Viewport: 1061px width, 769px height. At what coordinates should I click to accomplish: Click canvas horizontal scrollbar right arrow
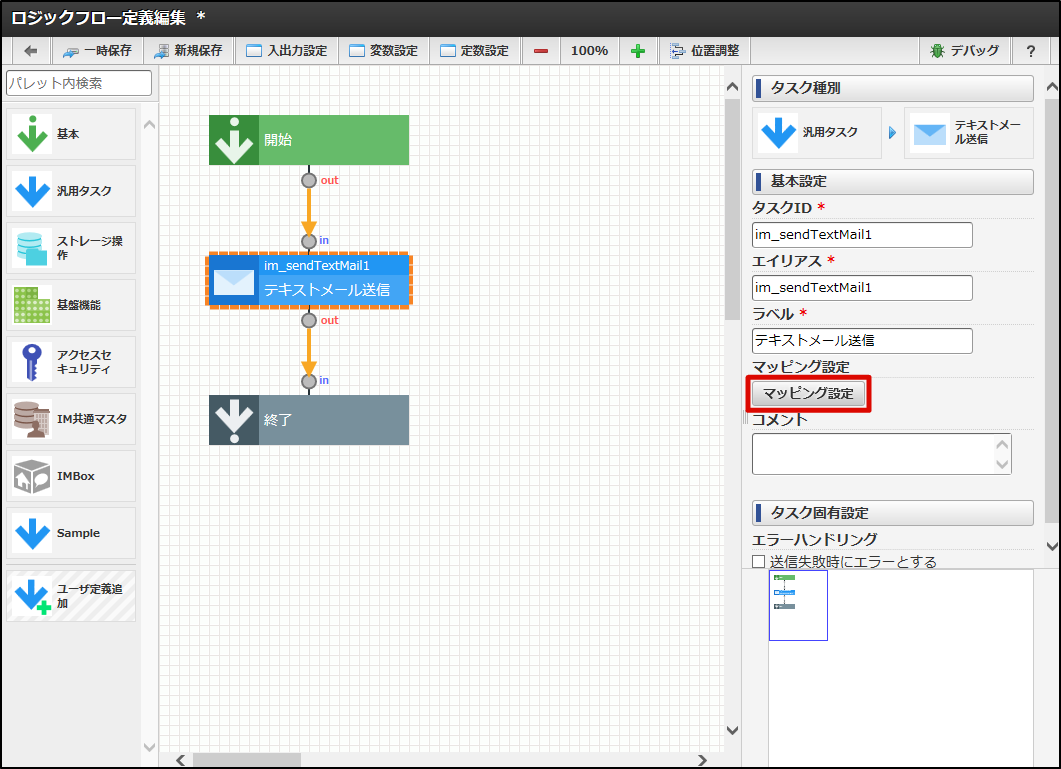[702, 760]
